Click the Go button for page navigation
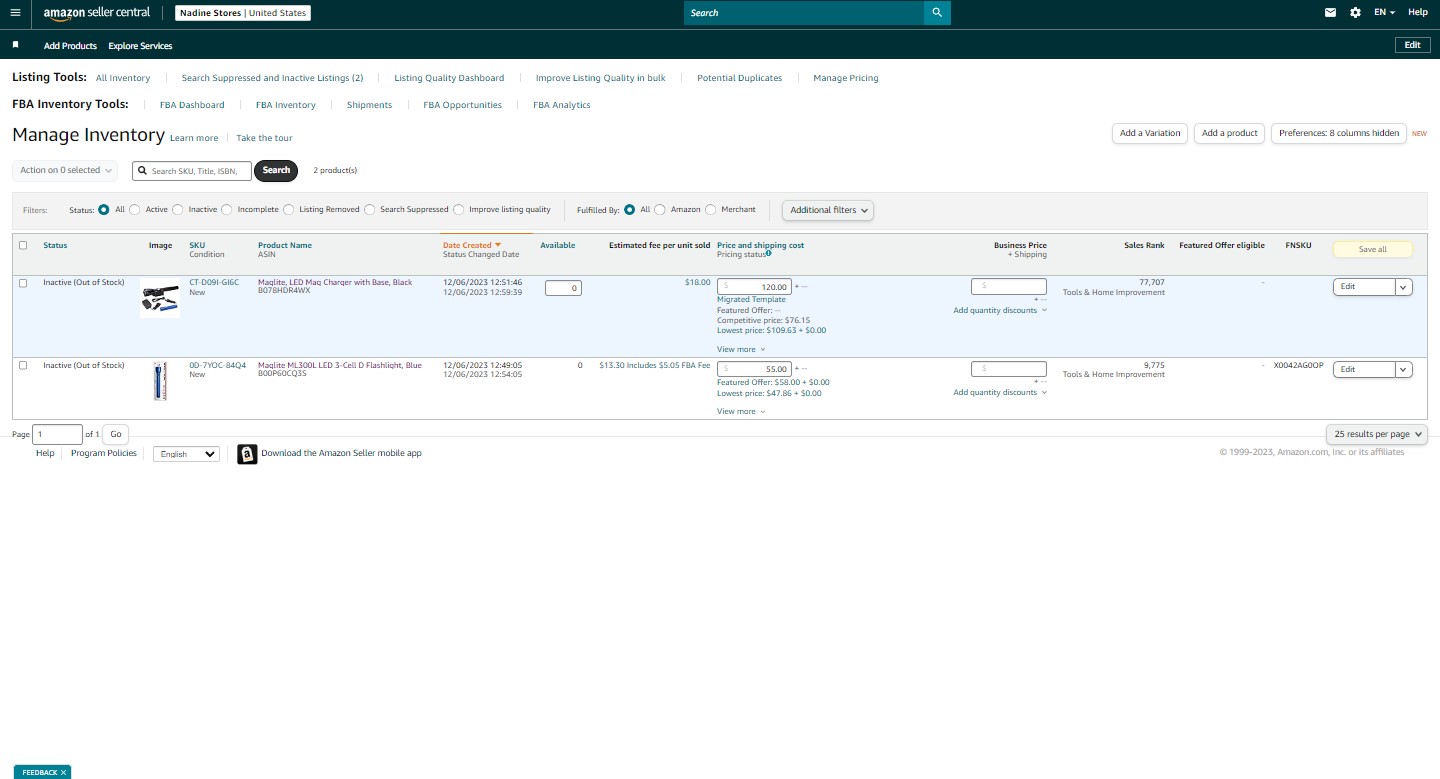The image size is (1440, 779). 116,434
